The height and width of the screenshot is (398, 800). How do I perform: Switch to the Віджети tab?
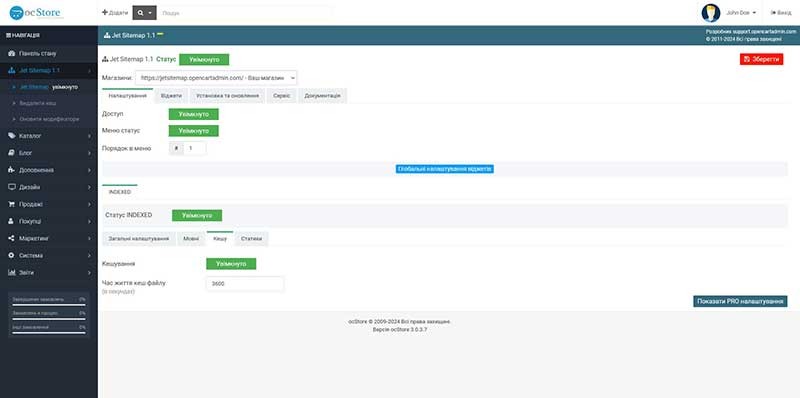point(171,96)
